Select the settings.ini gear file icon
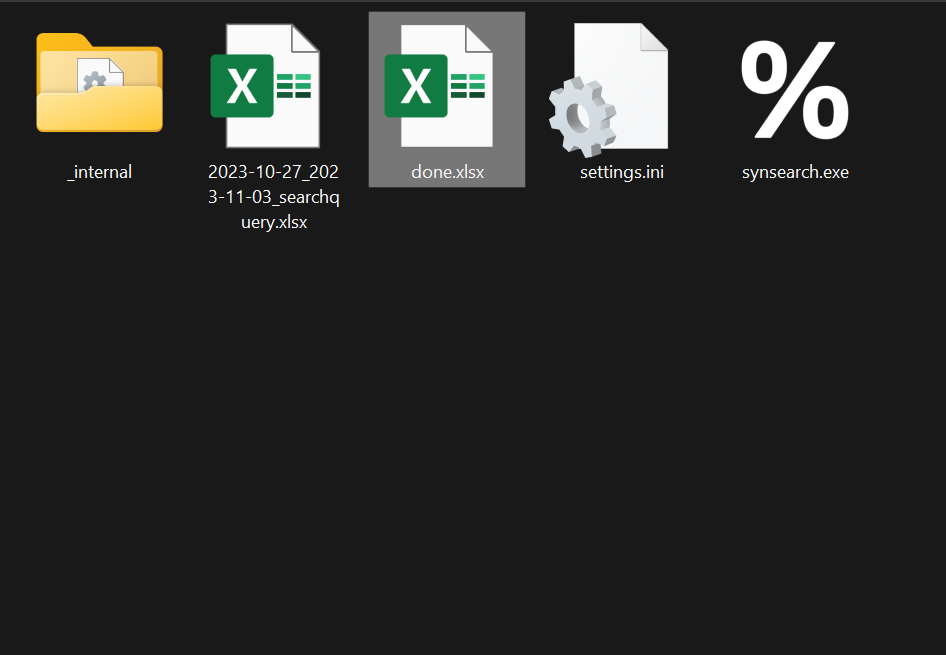This screenshot has width=946, height=655. pos(609,90)
